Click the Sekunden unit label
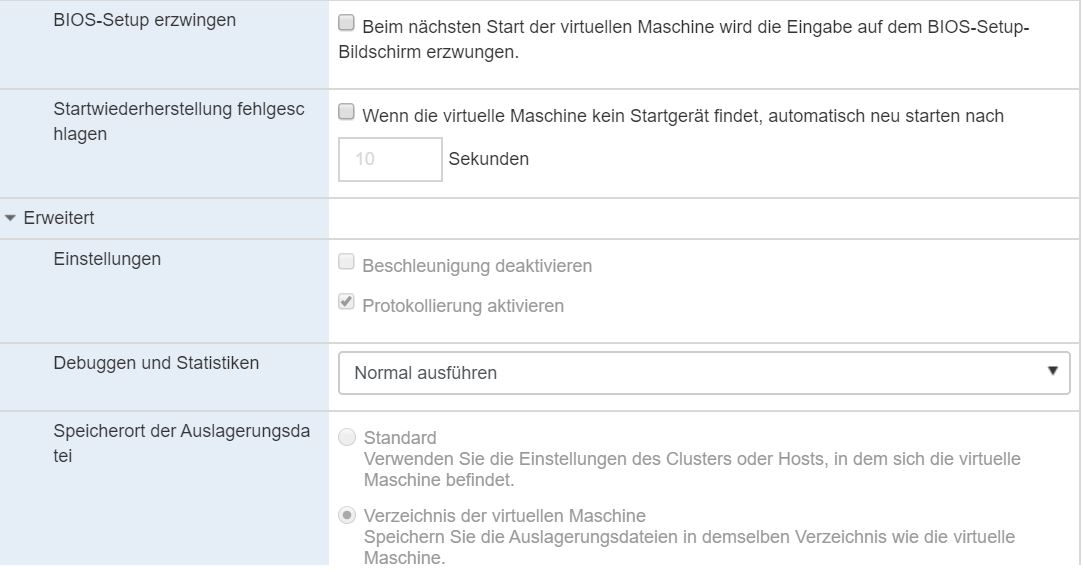Viewport: 1083px width, 574px height. 489,159
